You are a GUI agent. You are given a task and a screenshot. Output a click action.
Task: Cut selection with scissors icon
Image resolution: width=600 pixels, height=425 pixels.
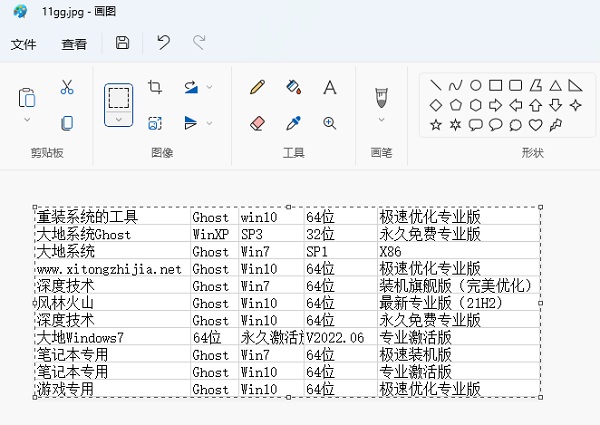click(x=67, y=87)
